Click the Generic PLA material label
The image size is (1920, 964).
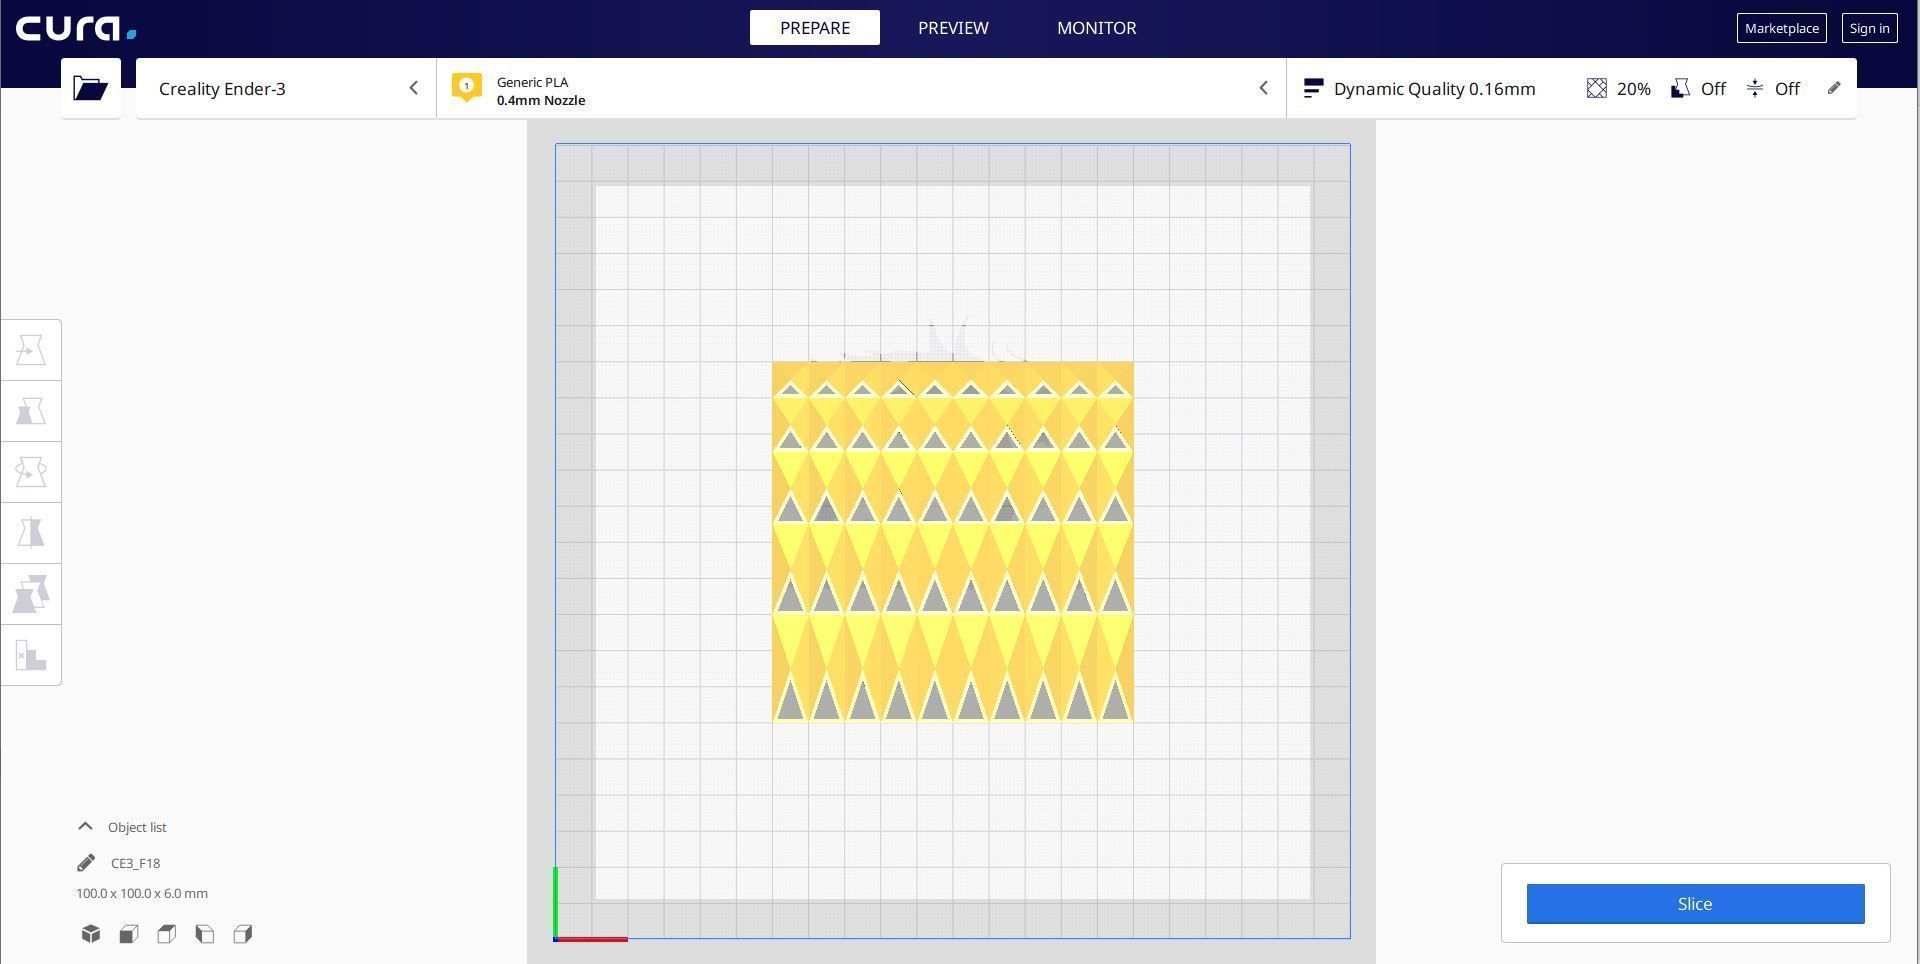point(532,82)
